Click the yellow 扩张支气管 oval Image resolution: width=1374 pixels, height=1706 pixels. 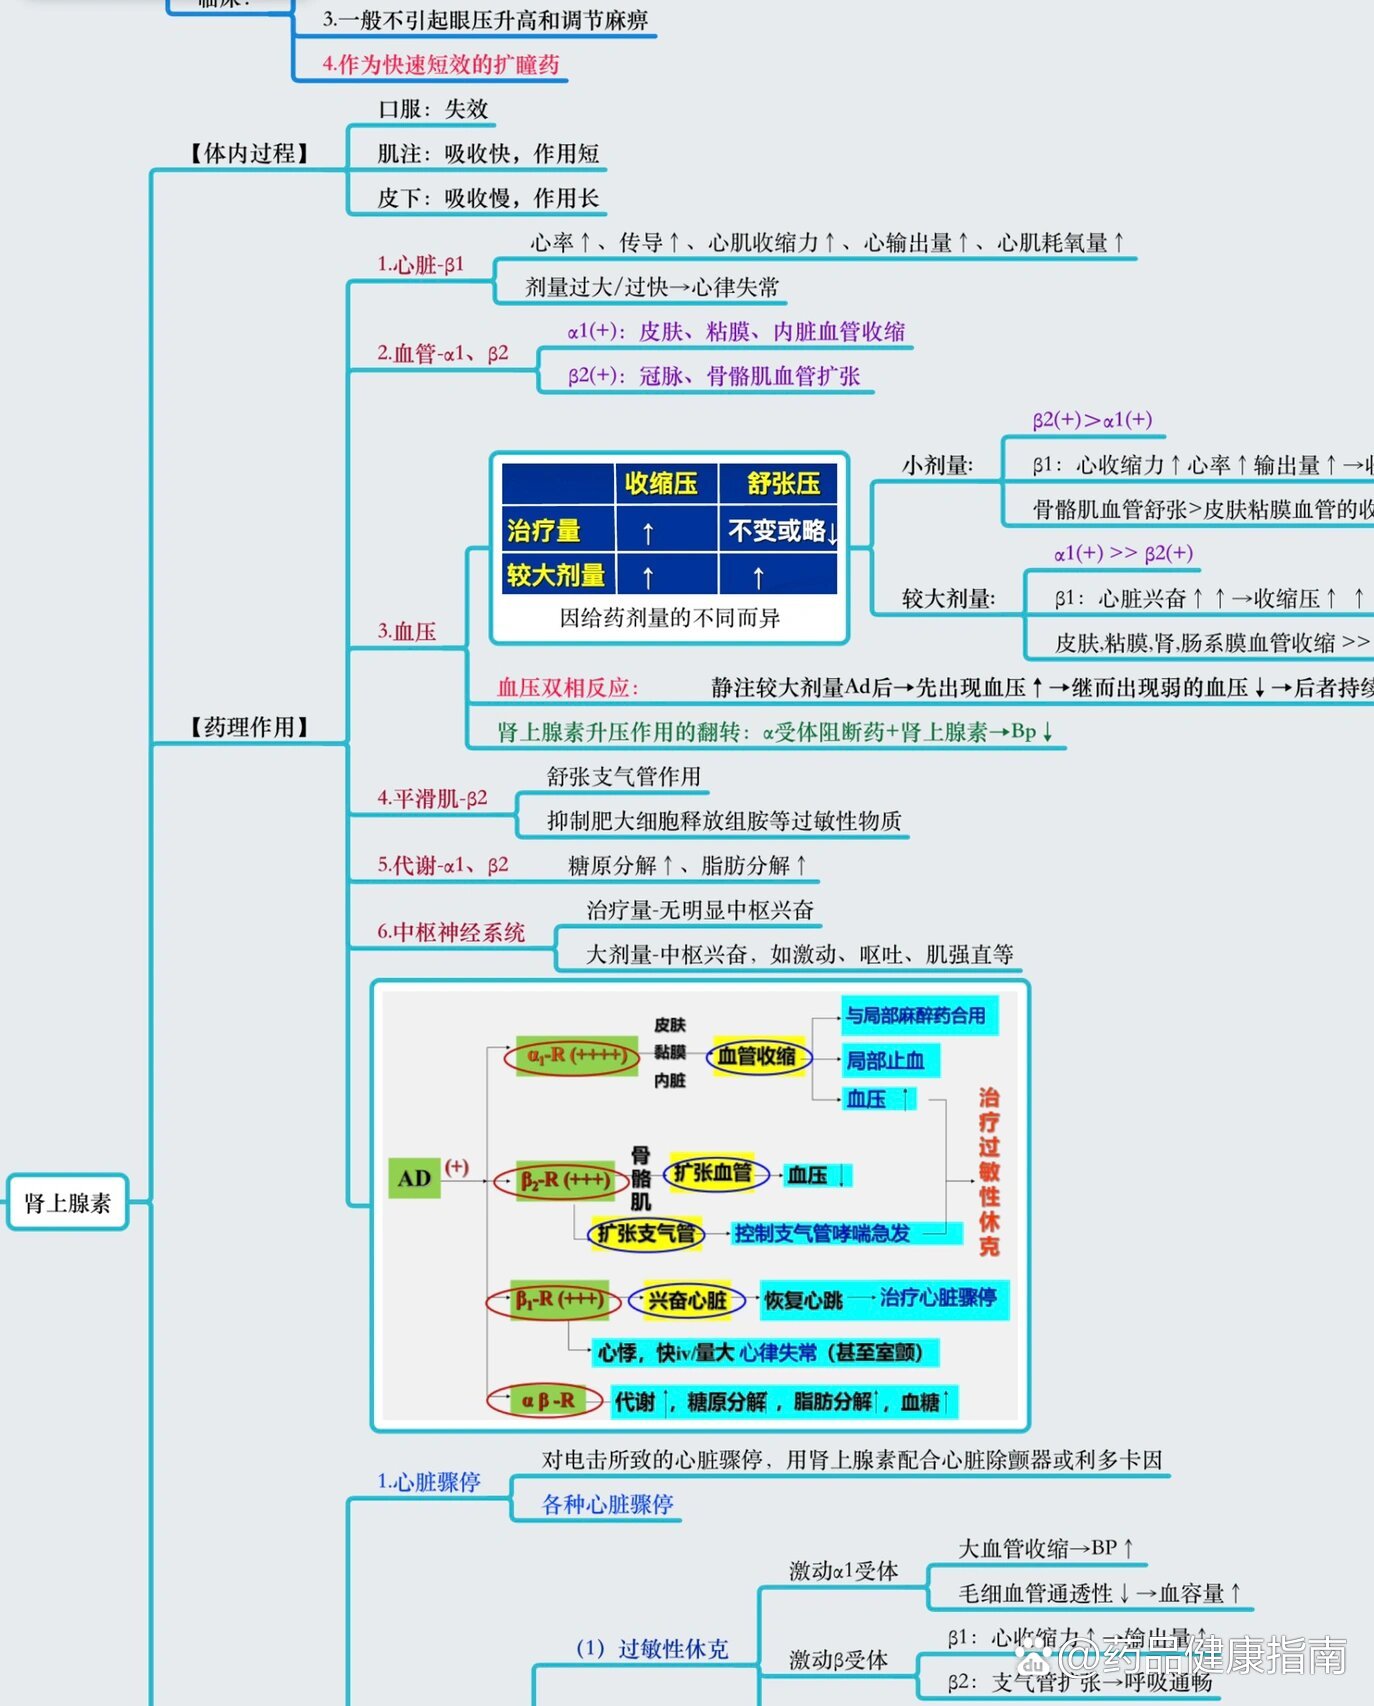point(647,1234)
